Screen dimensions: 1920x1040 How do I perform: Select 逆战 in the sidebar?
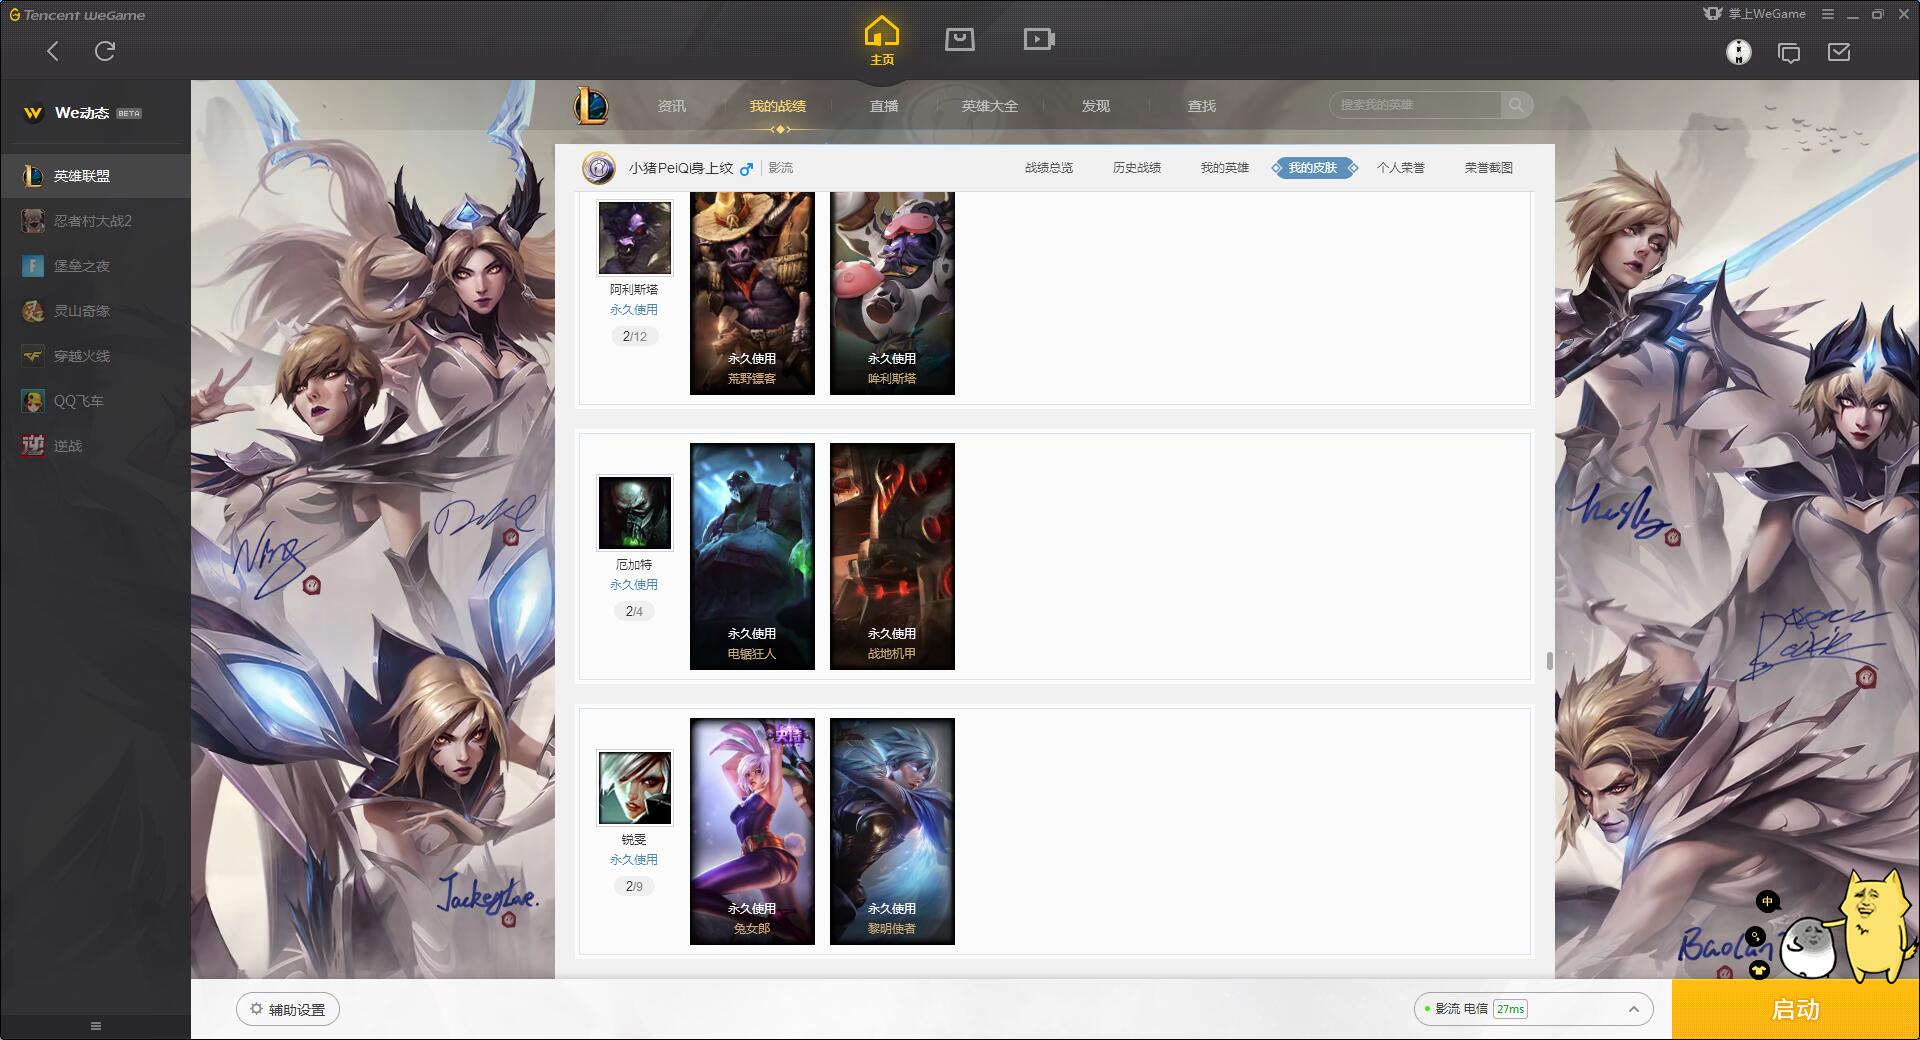pyautogui.click(x=95, y=446)
